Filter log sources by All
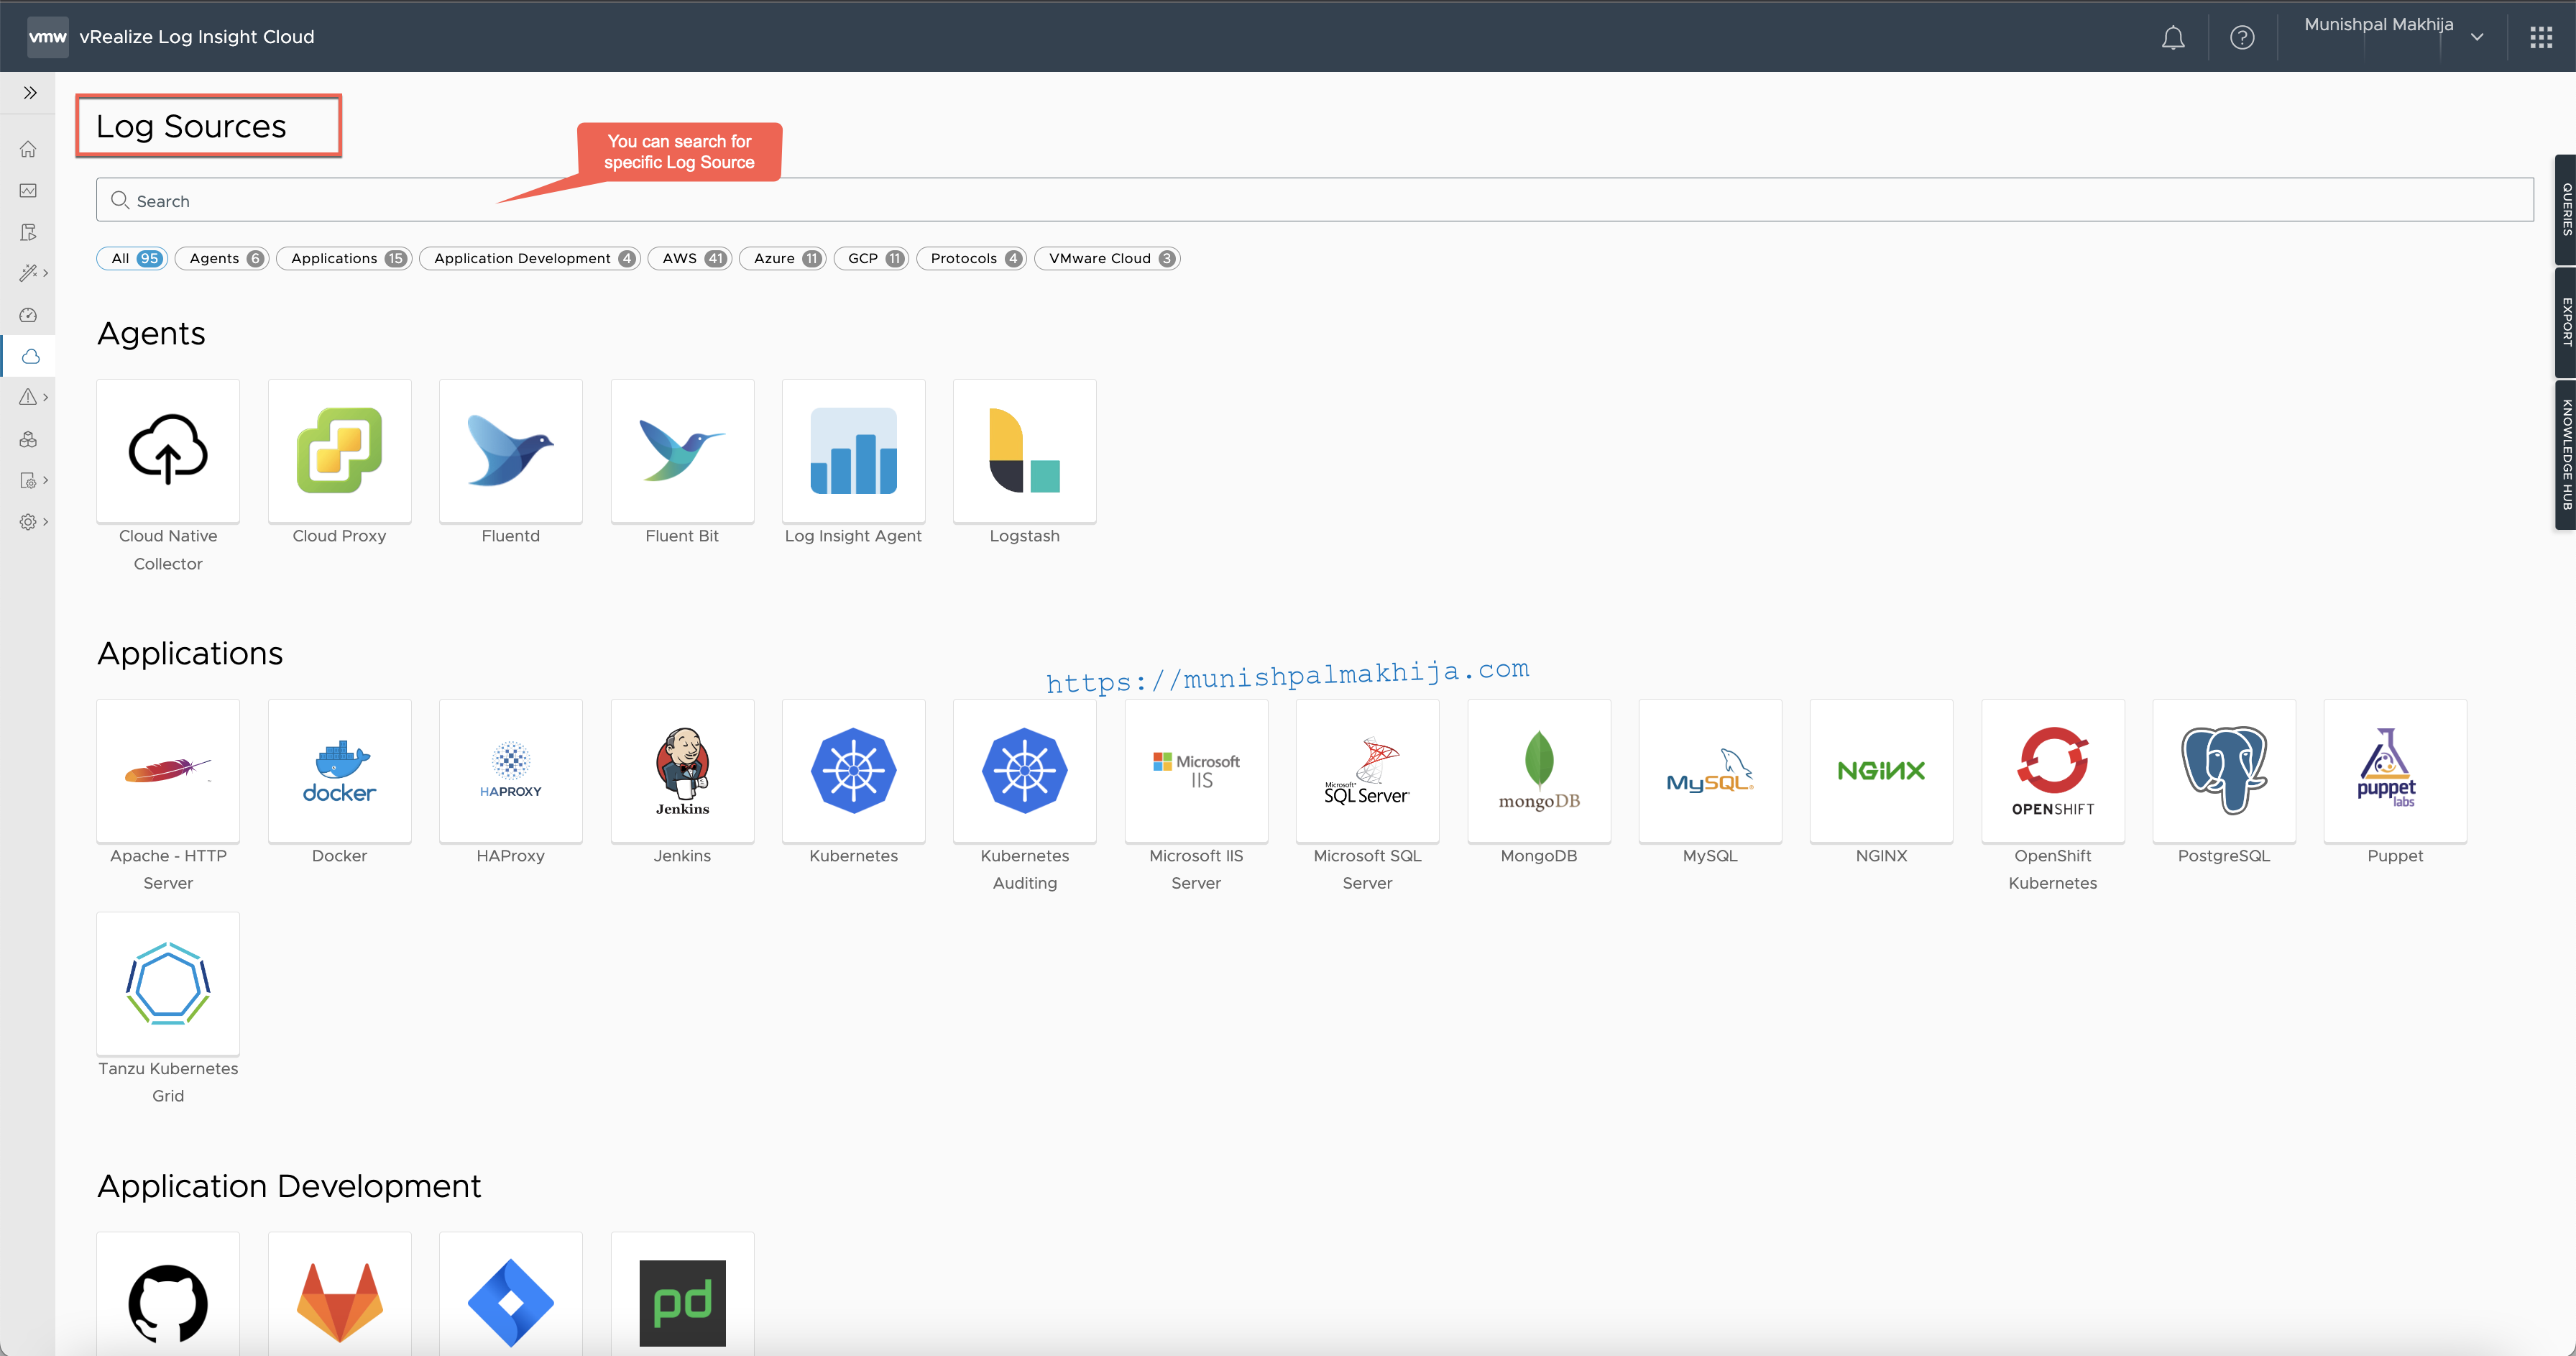The height and width of the screenshot is (1356, 2576). pos(132,258)
